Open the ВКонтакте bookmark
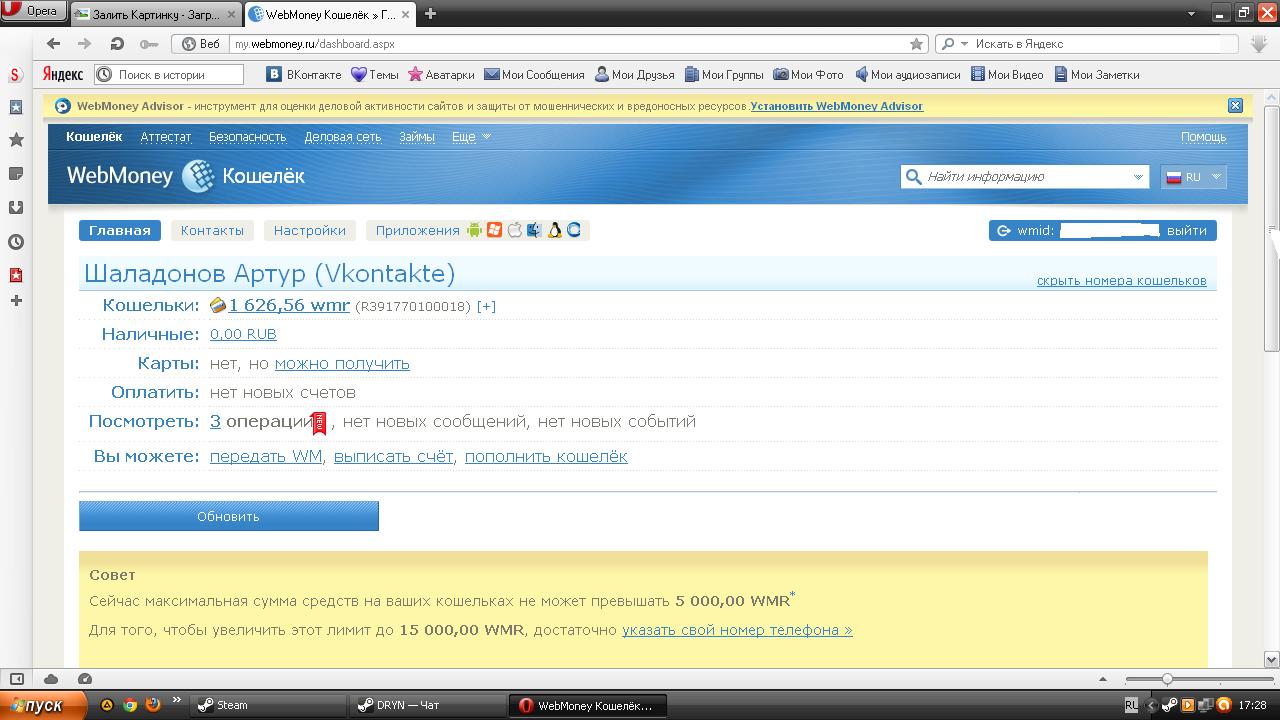The width and height of the screenshot is (1280, 720). coord(304,74)
